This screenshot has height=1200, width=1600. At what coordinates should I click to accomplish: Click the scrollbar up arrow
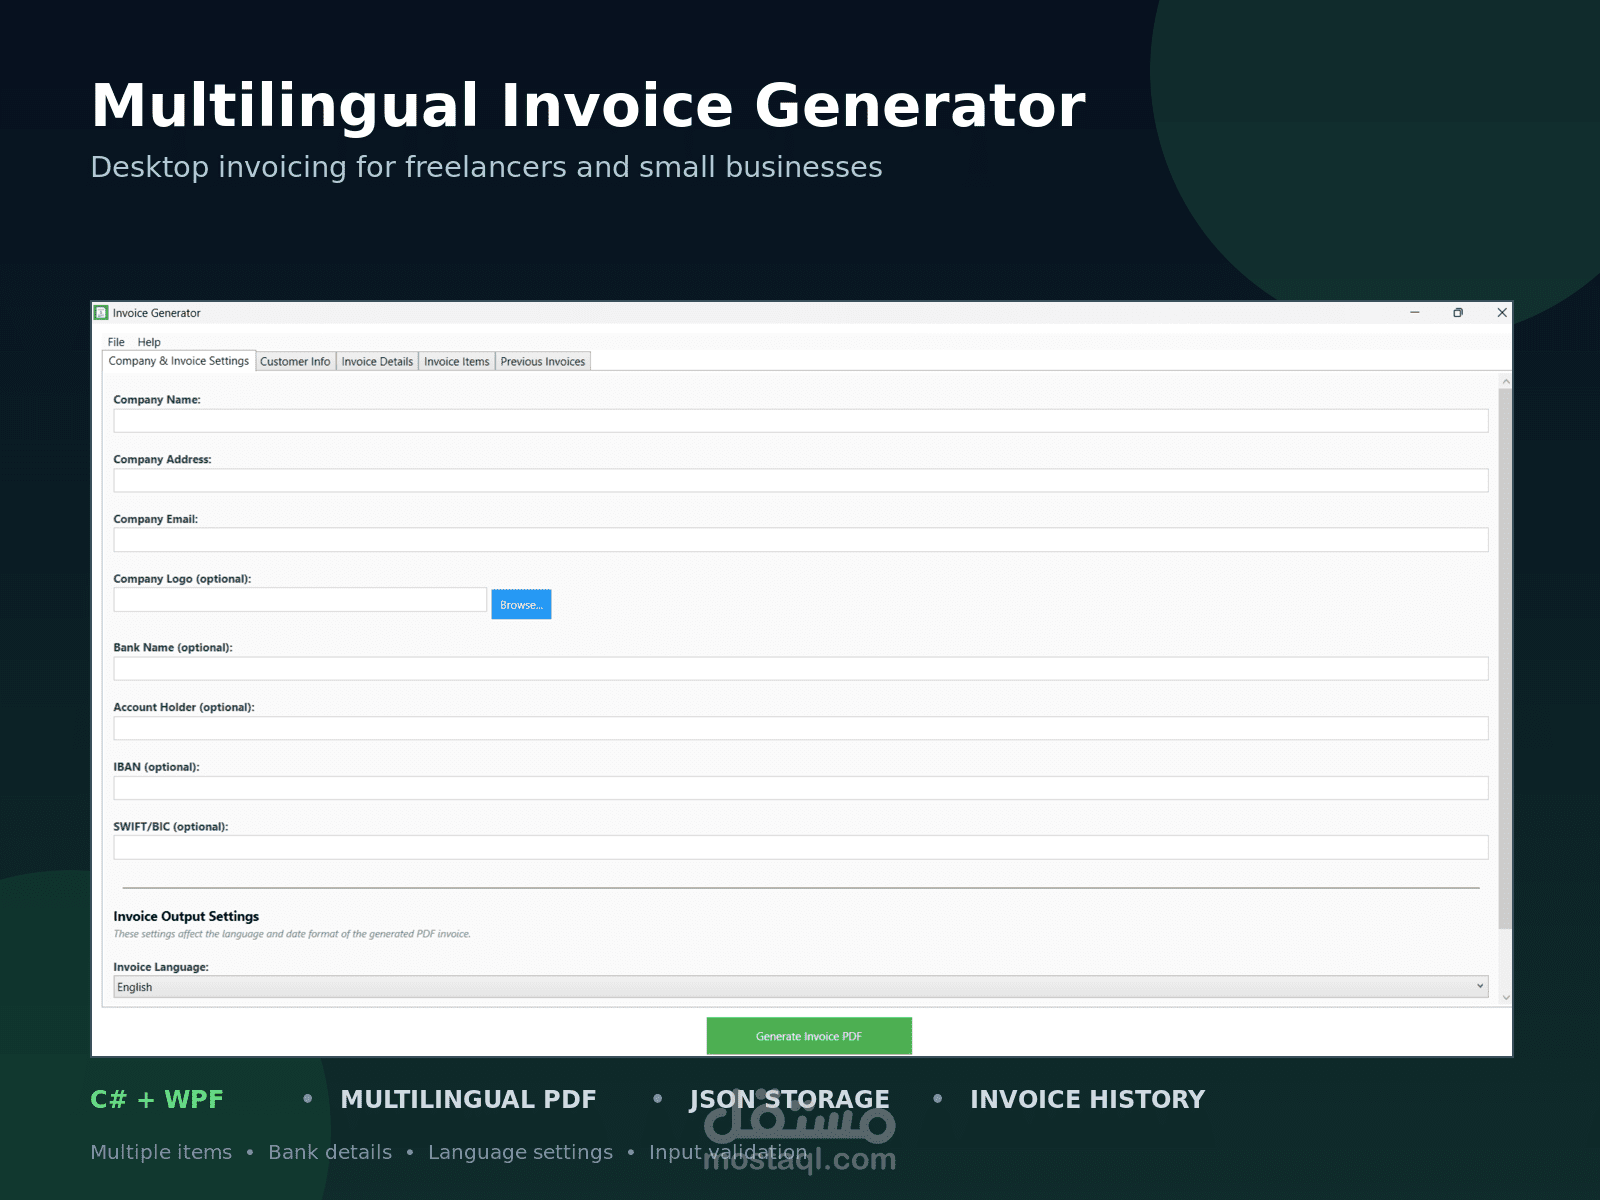(1506, 382)
